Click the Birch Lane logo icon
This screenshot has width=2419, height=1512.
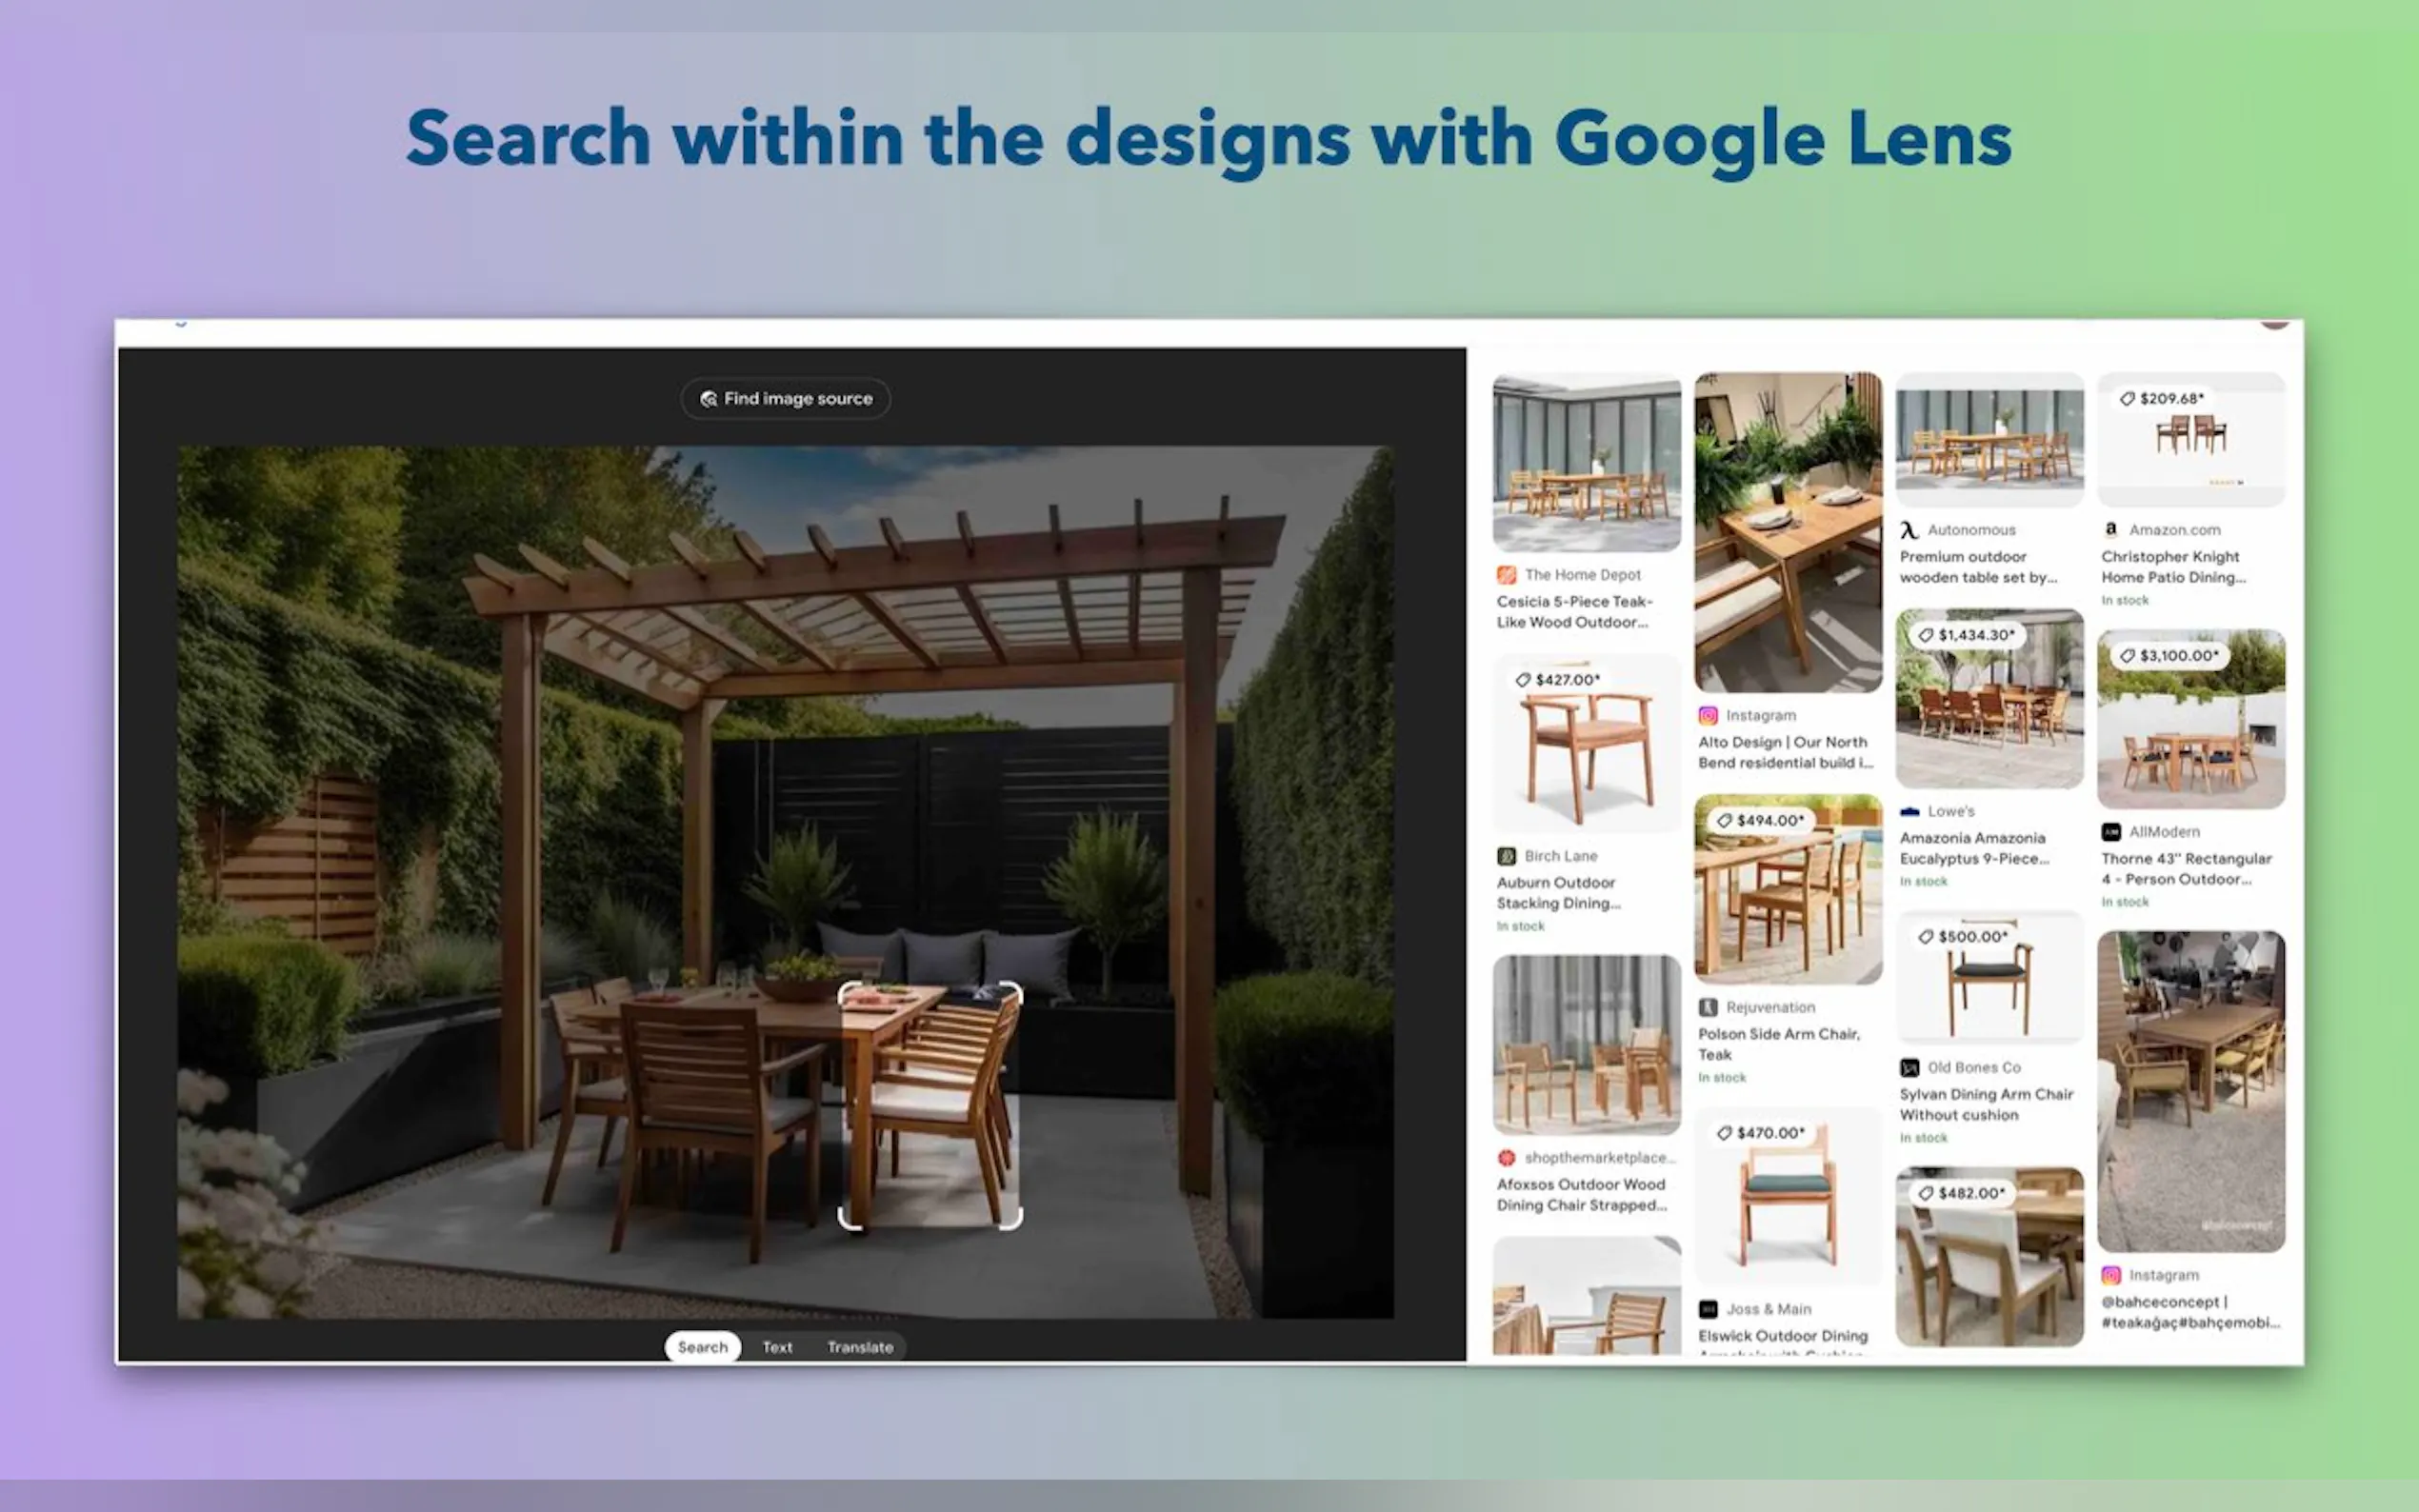click(x=1506, y=856)
